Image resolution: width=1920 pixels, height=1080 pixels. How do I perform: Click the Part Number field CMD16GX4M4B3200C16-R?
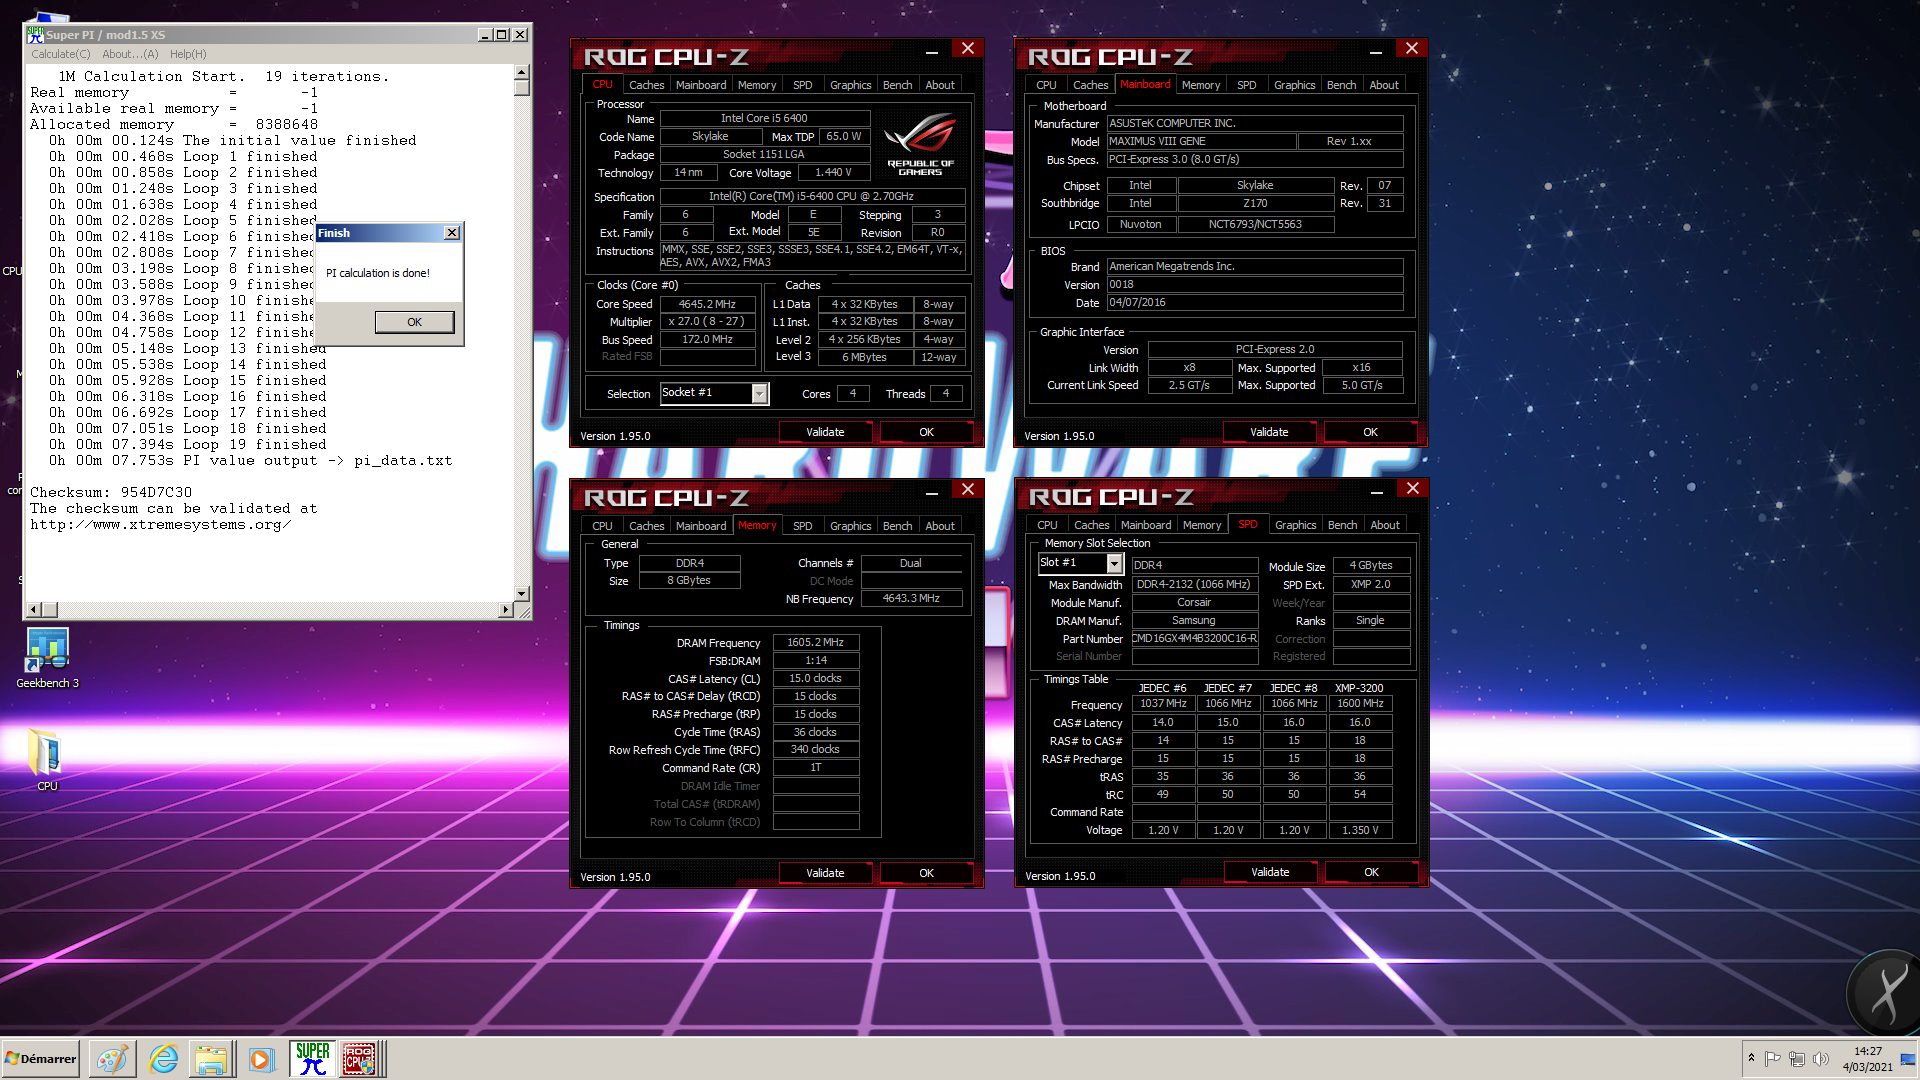(1194, 638)
